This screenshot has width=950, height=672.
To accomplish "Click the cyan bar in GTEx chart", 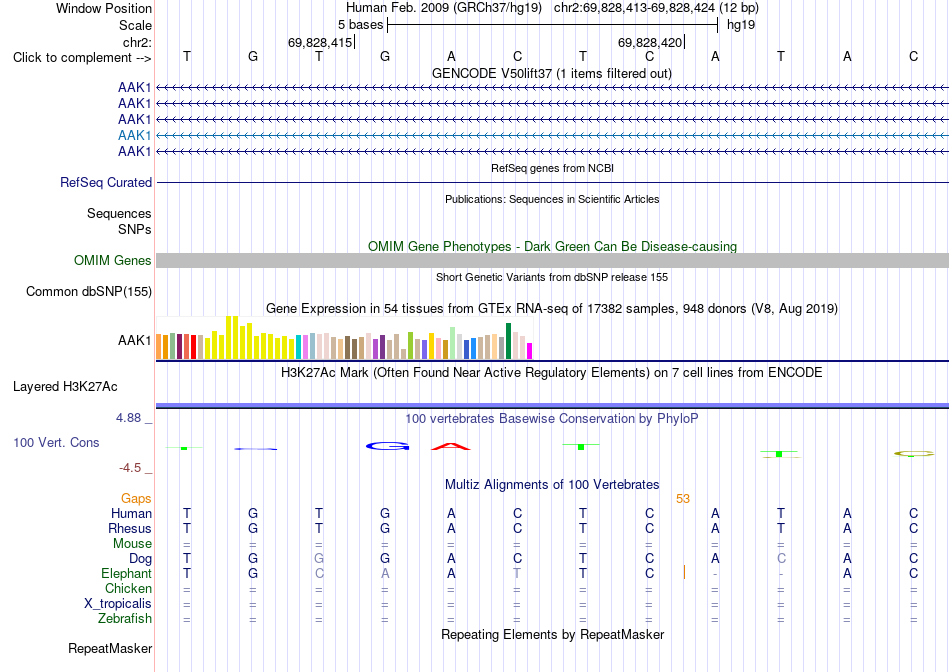I will click(x=299, y=347).
